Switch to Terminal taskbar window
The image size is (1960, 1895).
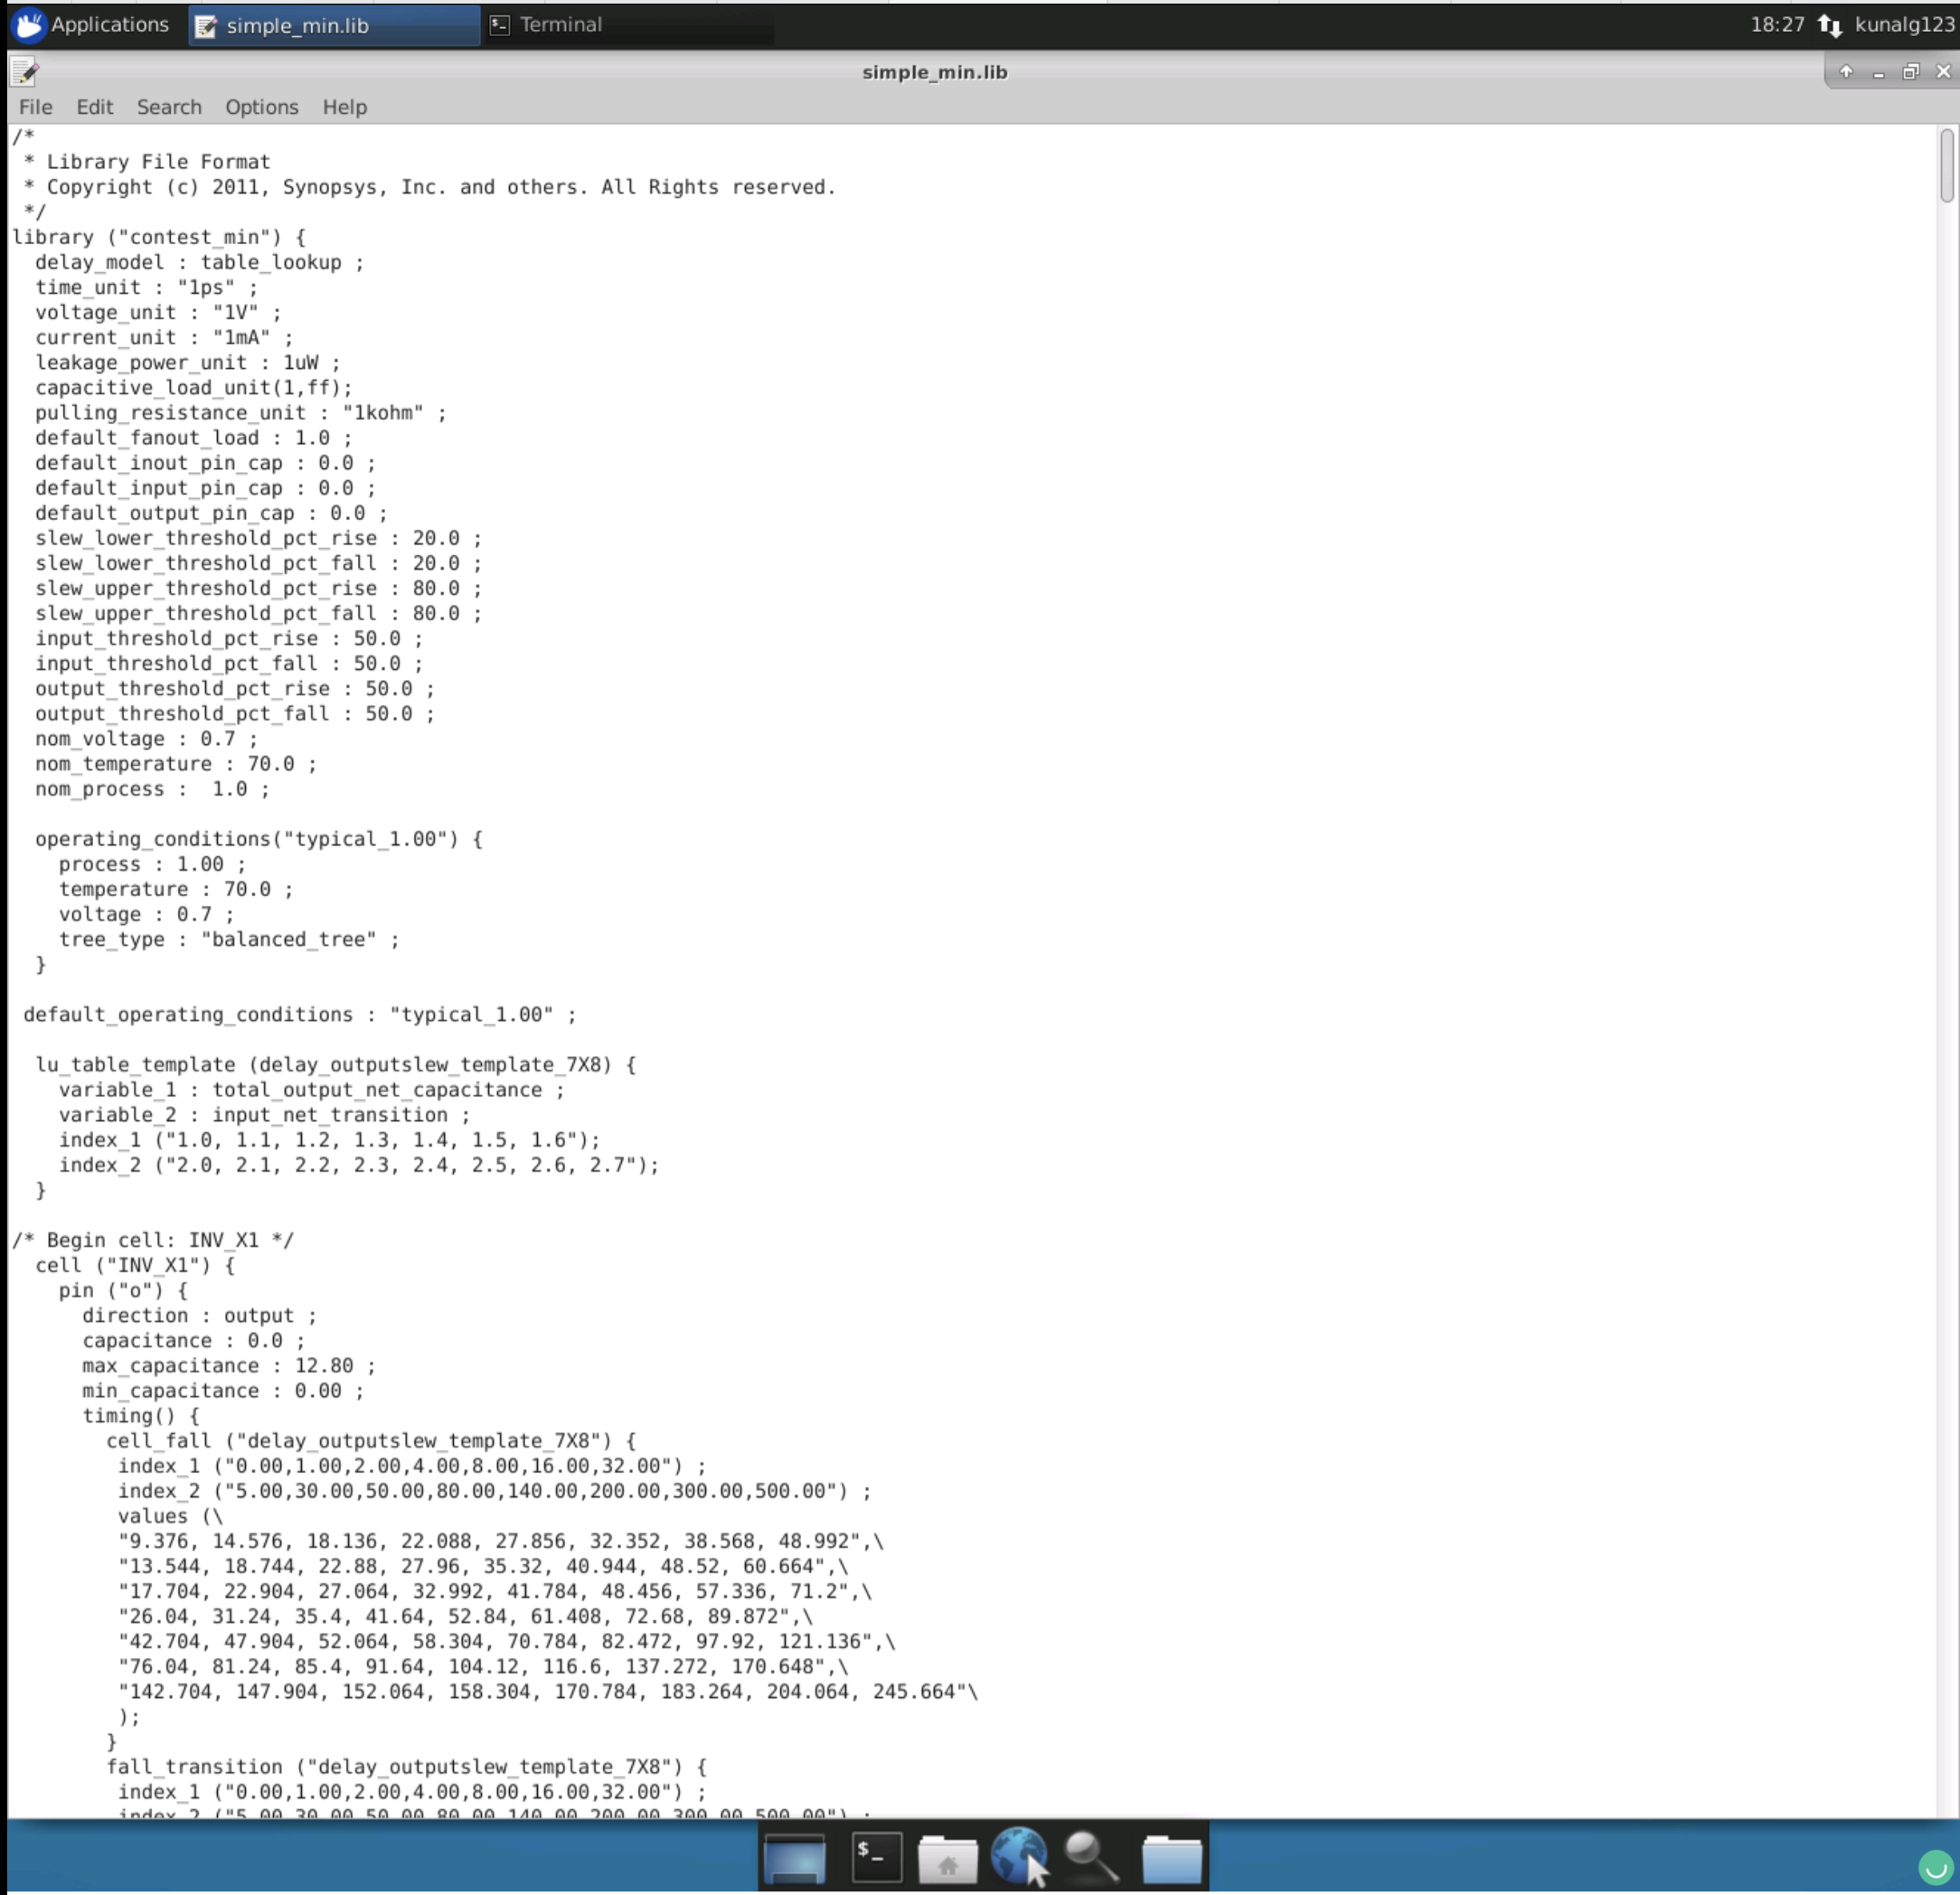point(629,25)
